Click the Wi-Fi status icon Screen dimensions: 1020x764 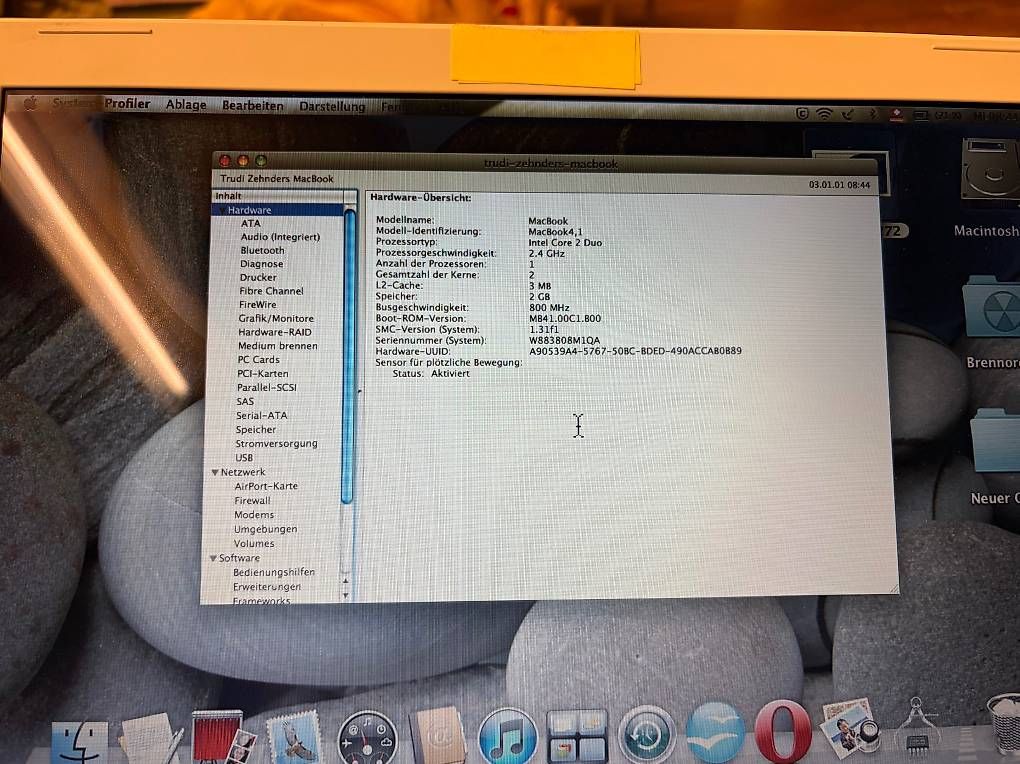tap(824, 114)
